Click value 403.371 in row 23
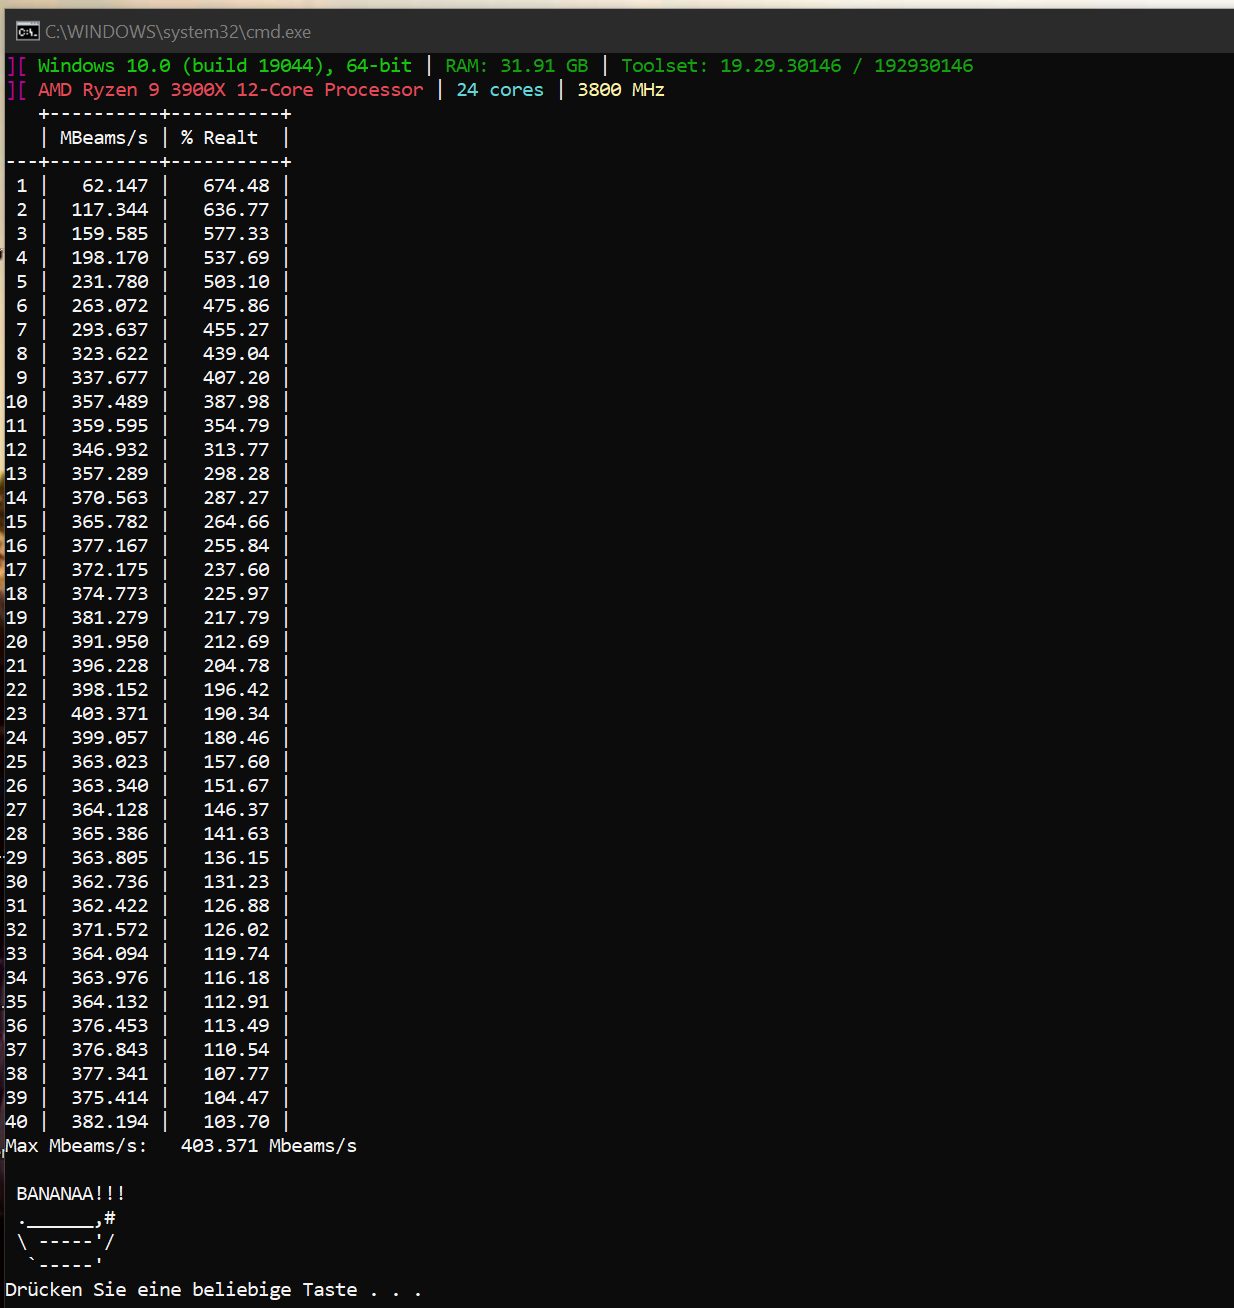Image resolution: width=1234 pixels, height=1308 pixels. coord(110,714)
